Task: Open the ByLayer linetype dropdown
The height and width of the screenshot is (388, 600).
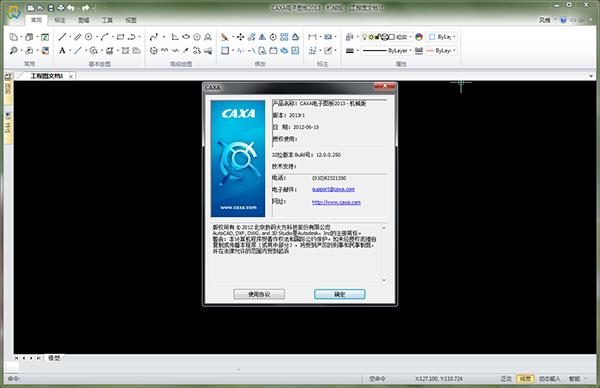Action: (x=387, y=51)
